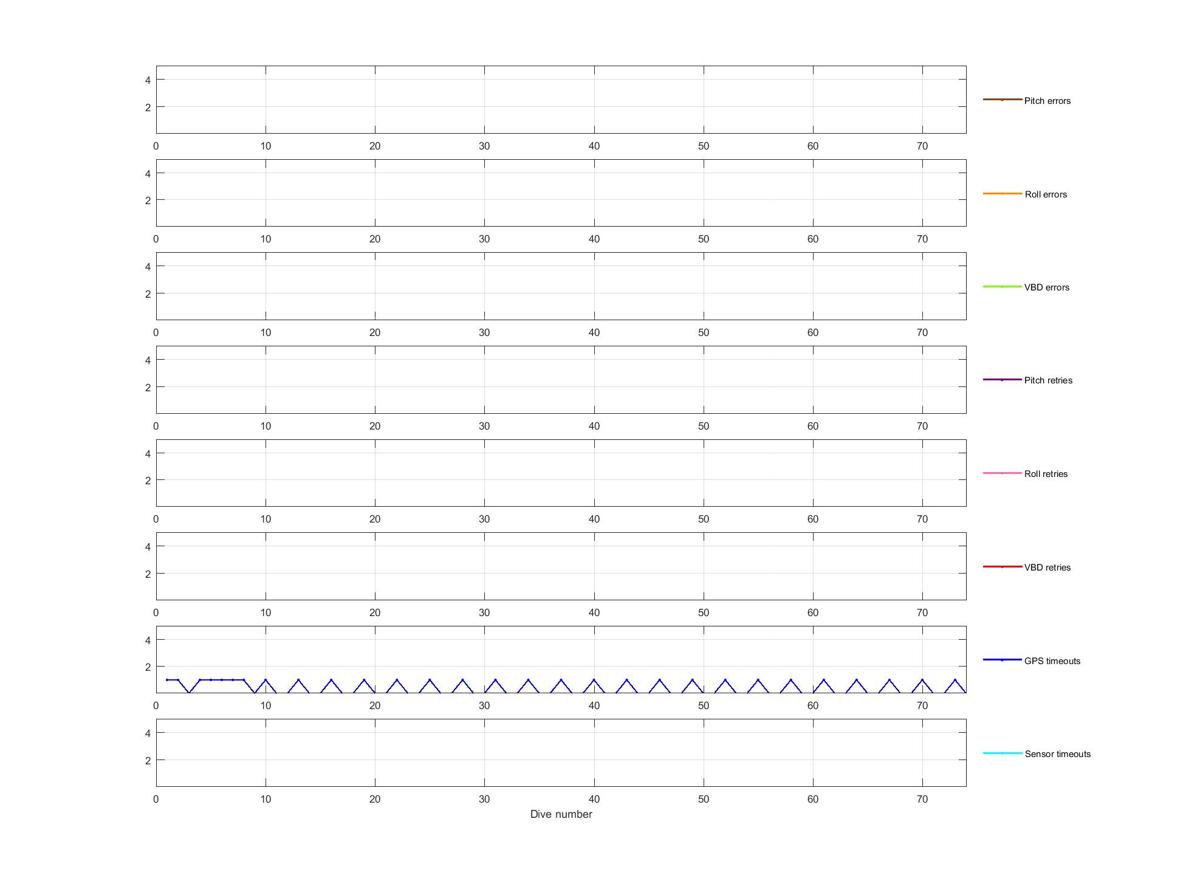Click the Pitch errors legend label
Image resolution: width=1200 pixels, height=885 pixels.
click(1047, 101)
